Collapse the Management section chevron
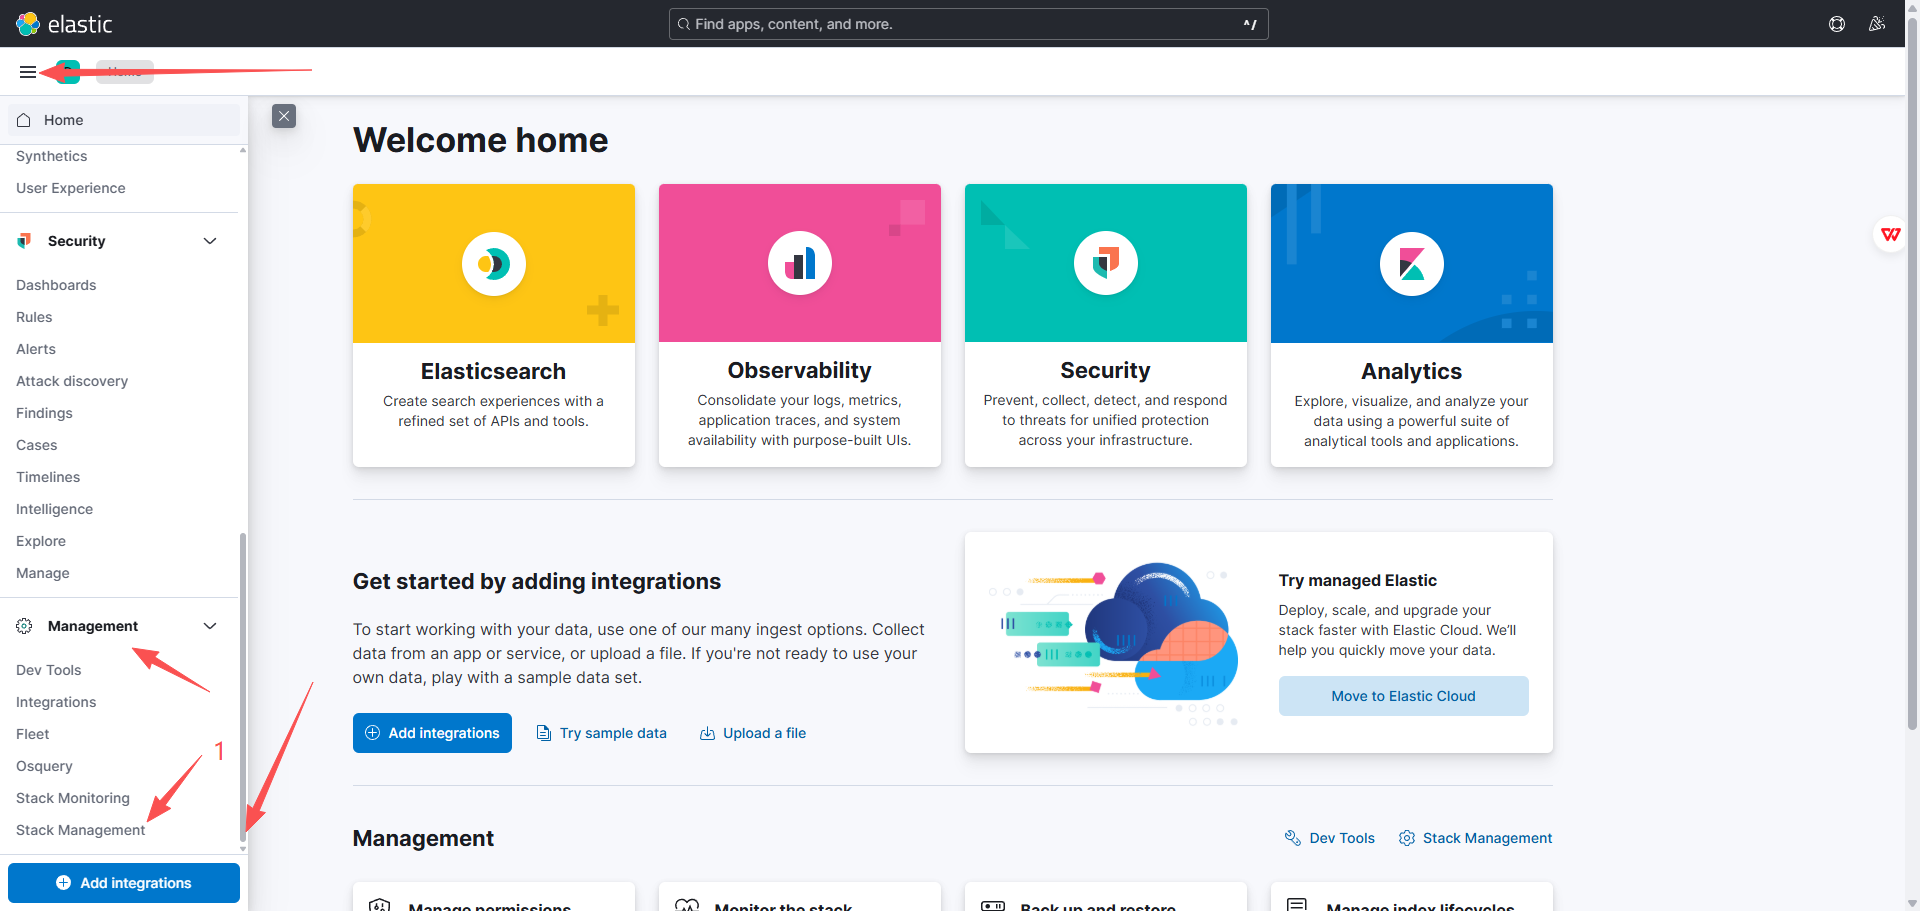The width and height of the screenshot is (1920, 911). [210, 626]
